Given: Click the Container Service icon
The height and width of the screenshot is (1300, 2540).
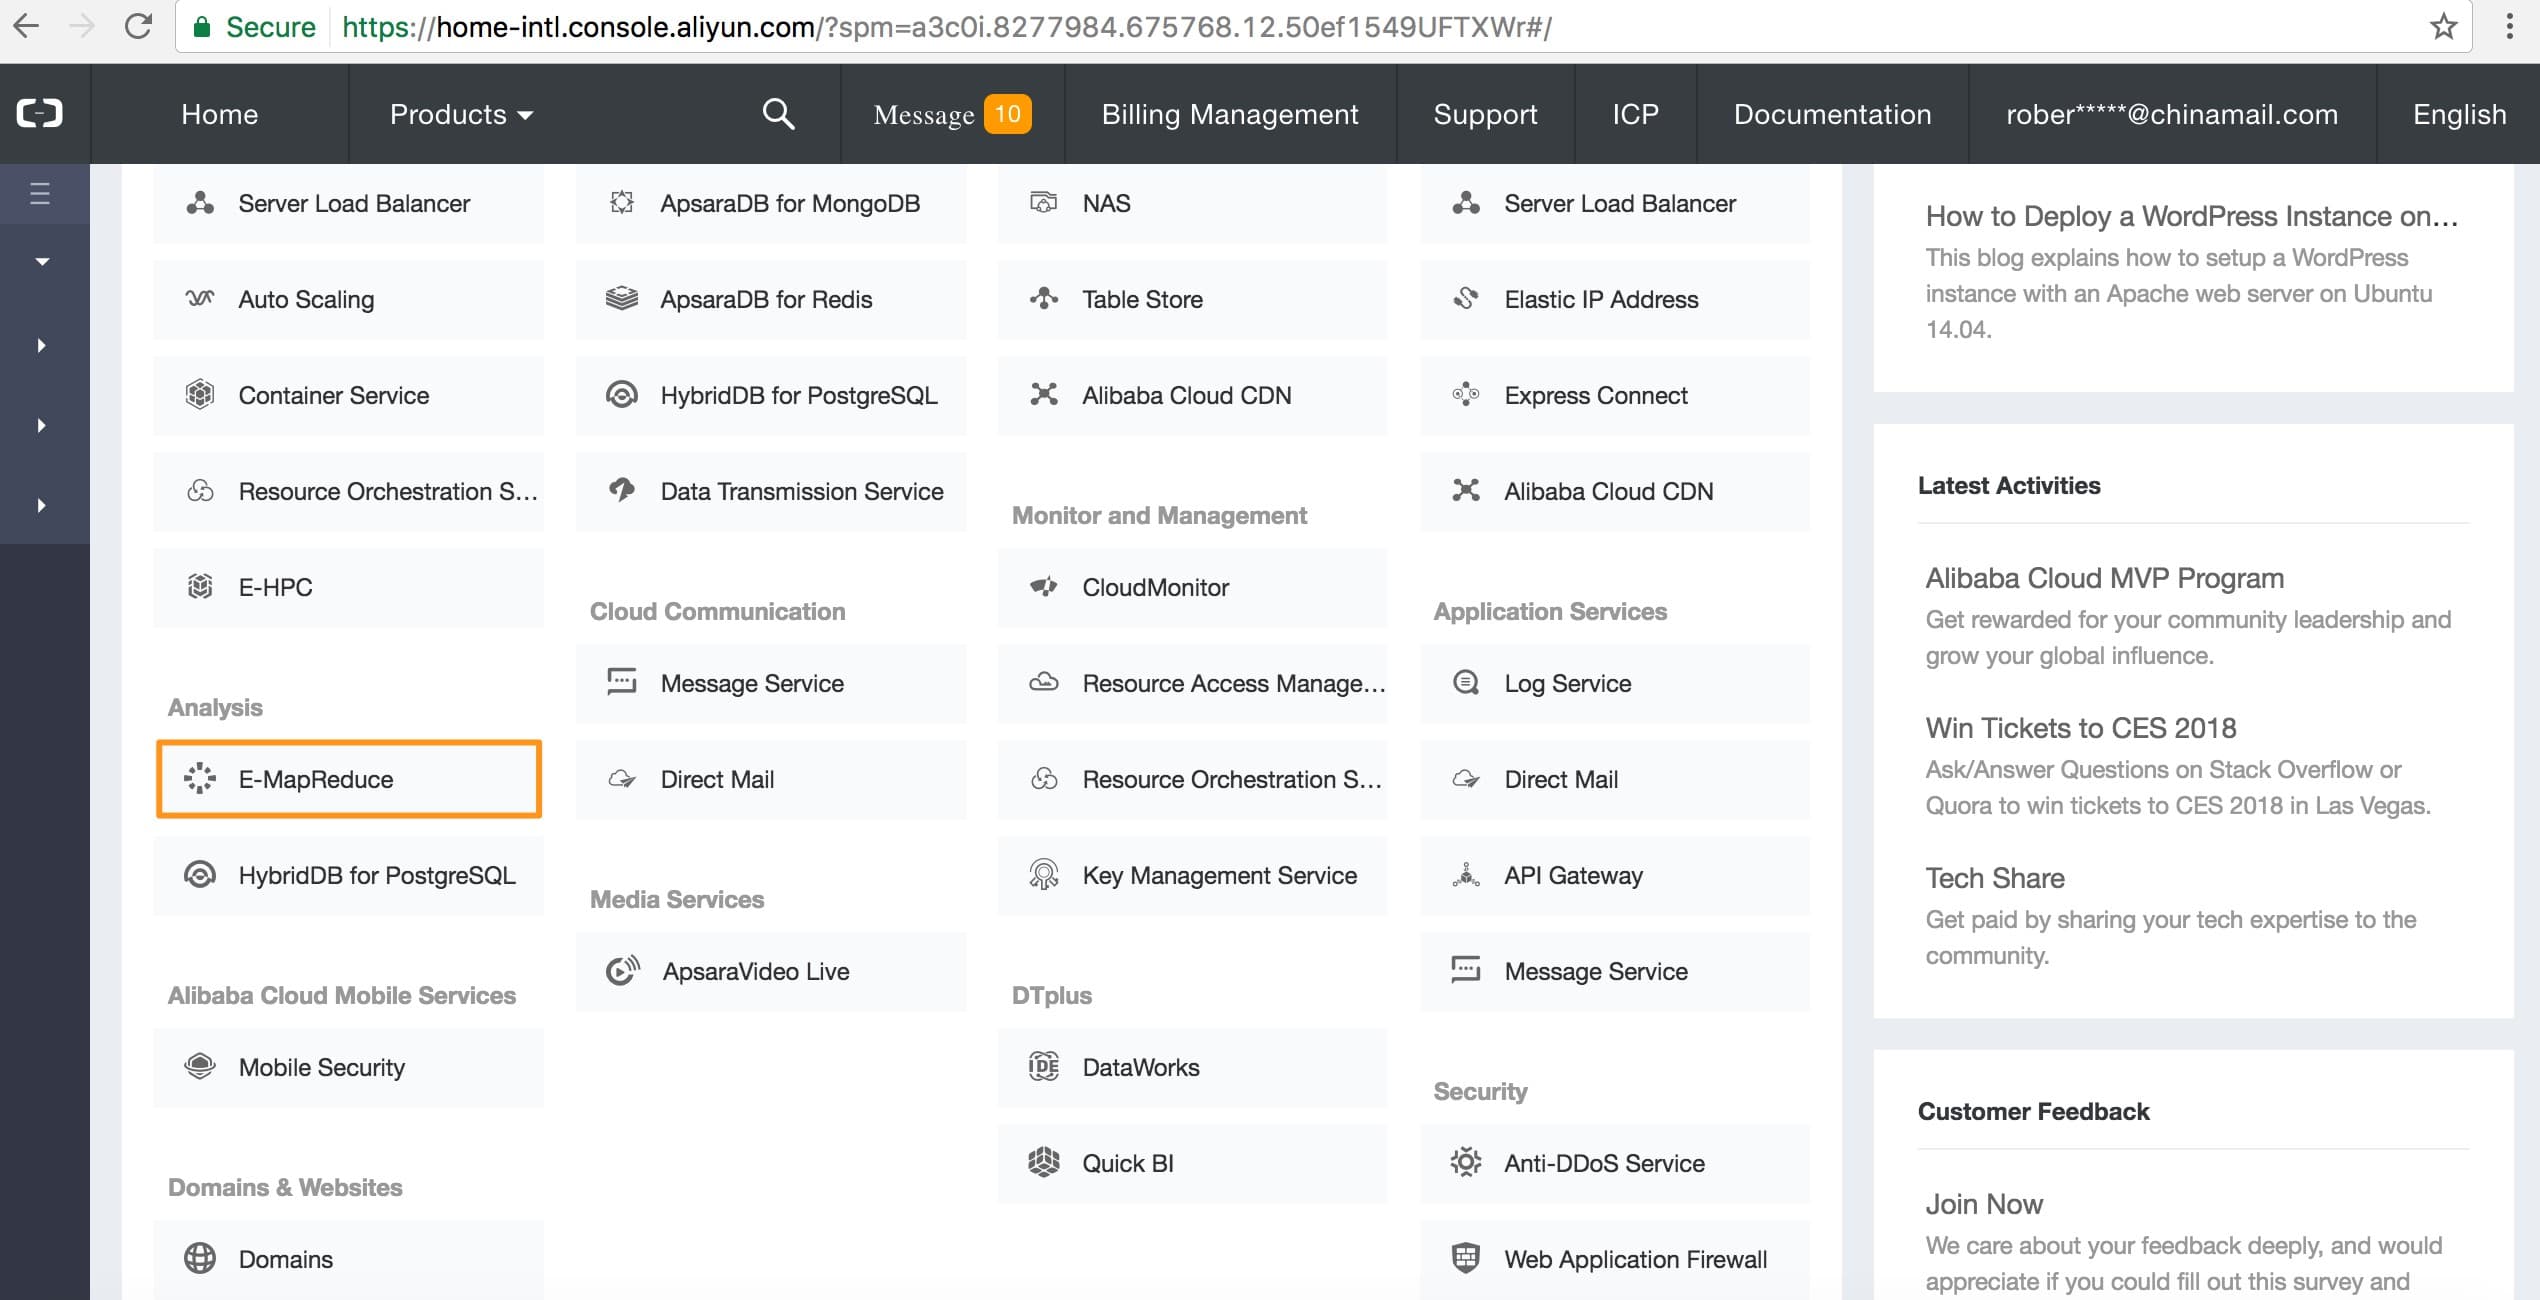Looking at the screenshot, I should click(200, 394).
